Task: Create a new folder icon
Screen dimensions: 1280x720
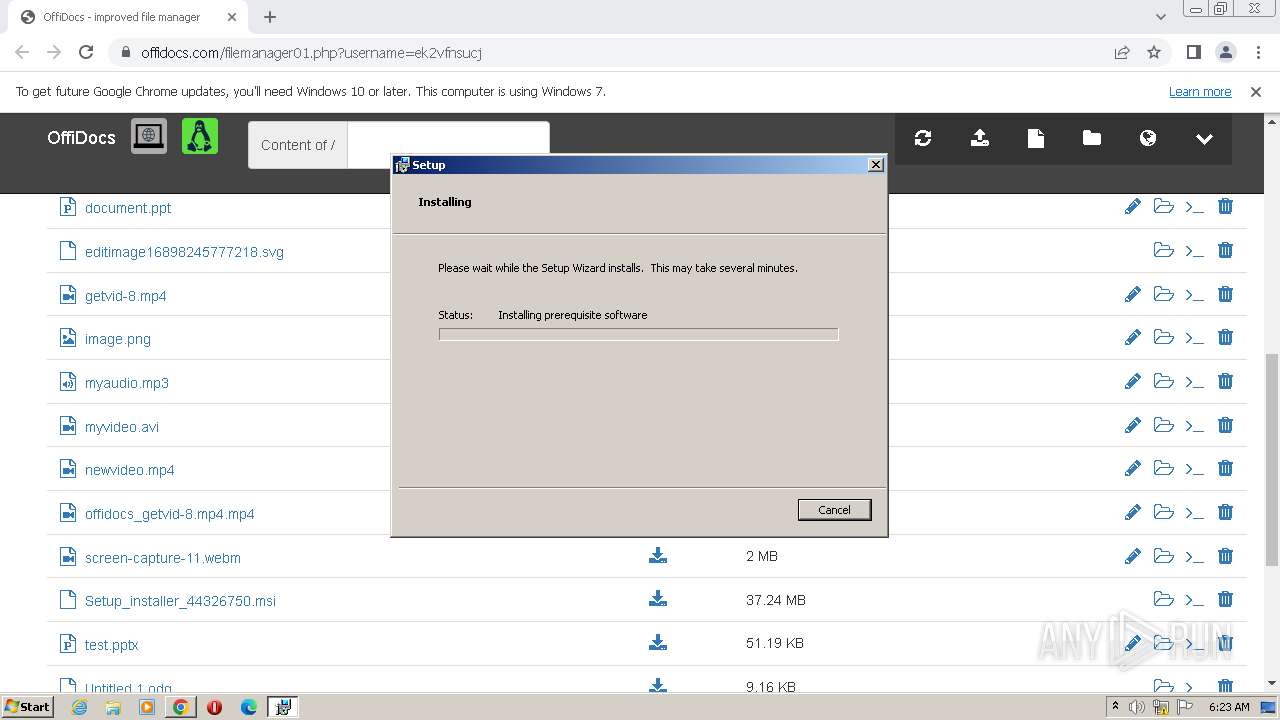Action: [1092, 138]
